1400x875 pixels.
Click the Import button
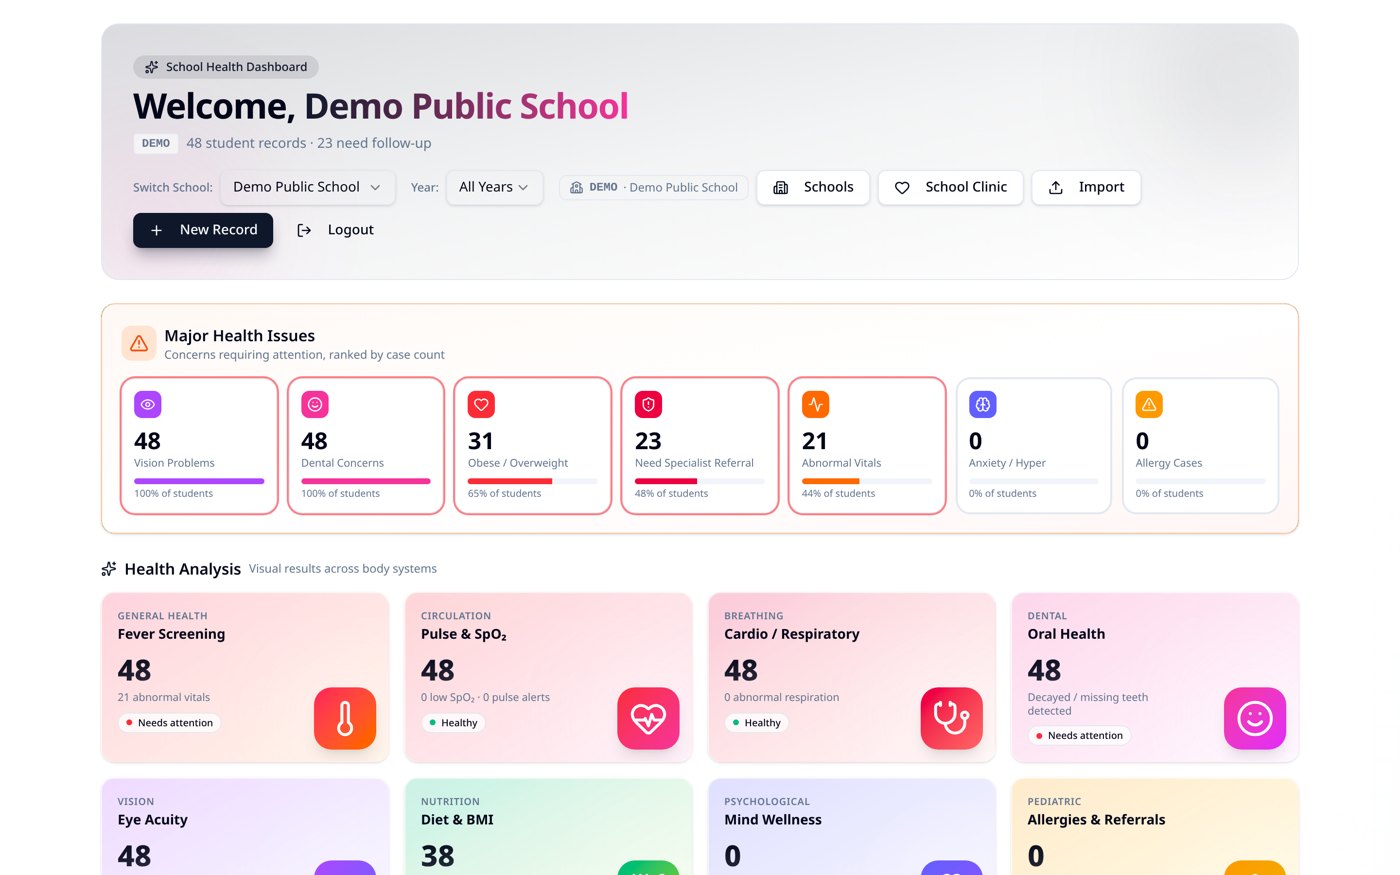(1086, 187)
